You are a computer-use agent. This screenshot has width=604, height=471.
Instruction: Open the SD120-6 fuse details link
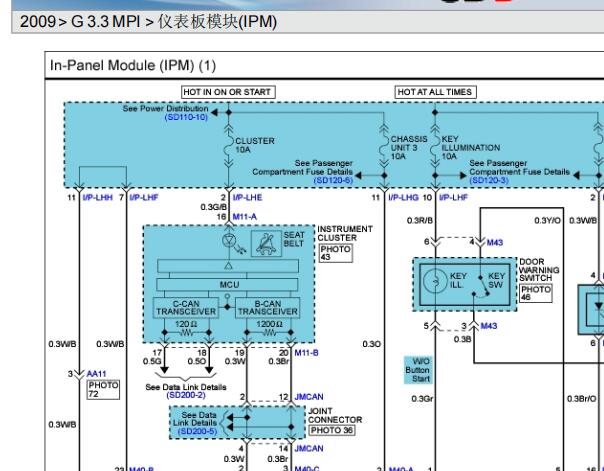(333, 180)
